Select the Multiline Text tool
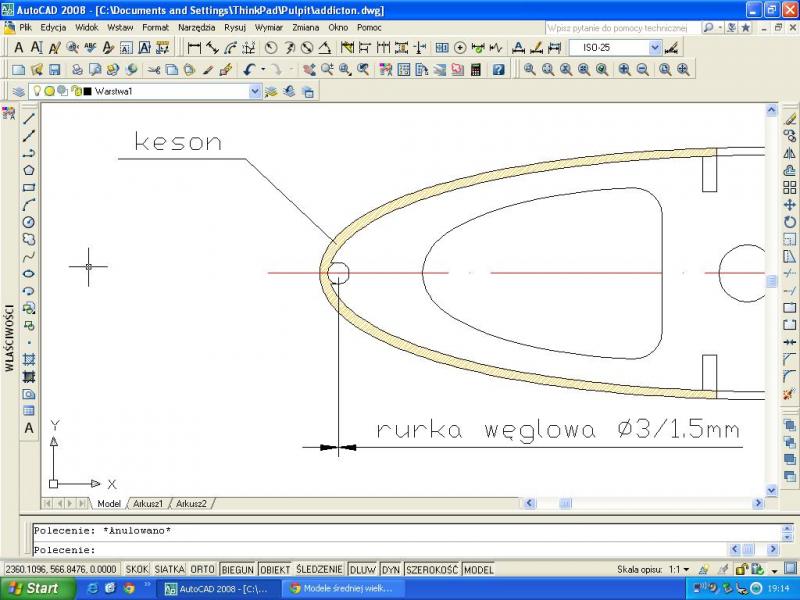 coord(29,428)
